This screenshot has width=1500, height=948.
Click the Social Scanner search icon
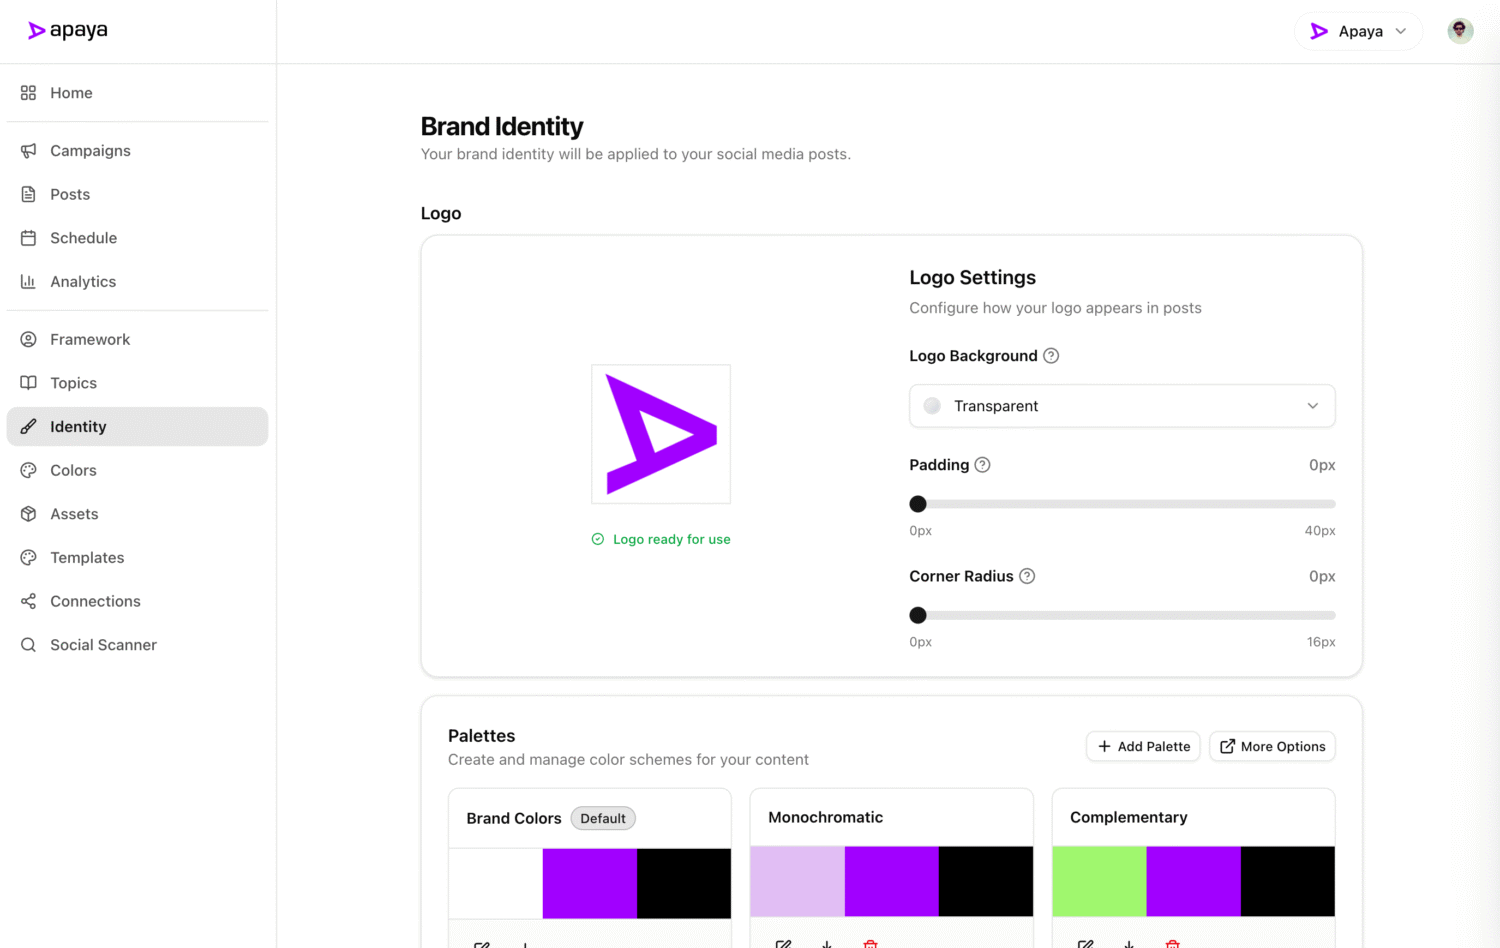coord(29,645)
